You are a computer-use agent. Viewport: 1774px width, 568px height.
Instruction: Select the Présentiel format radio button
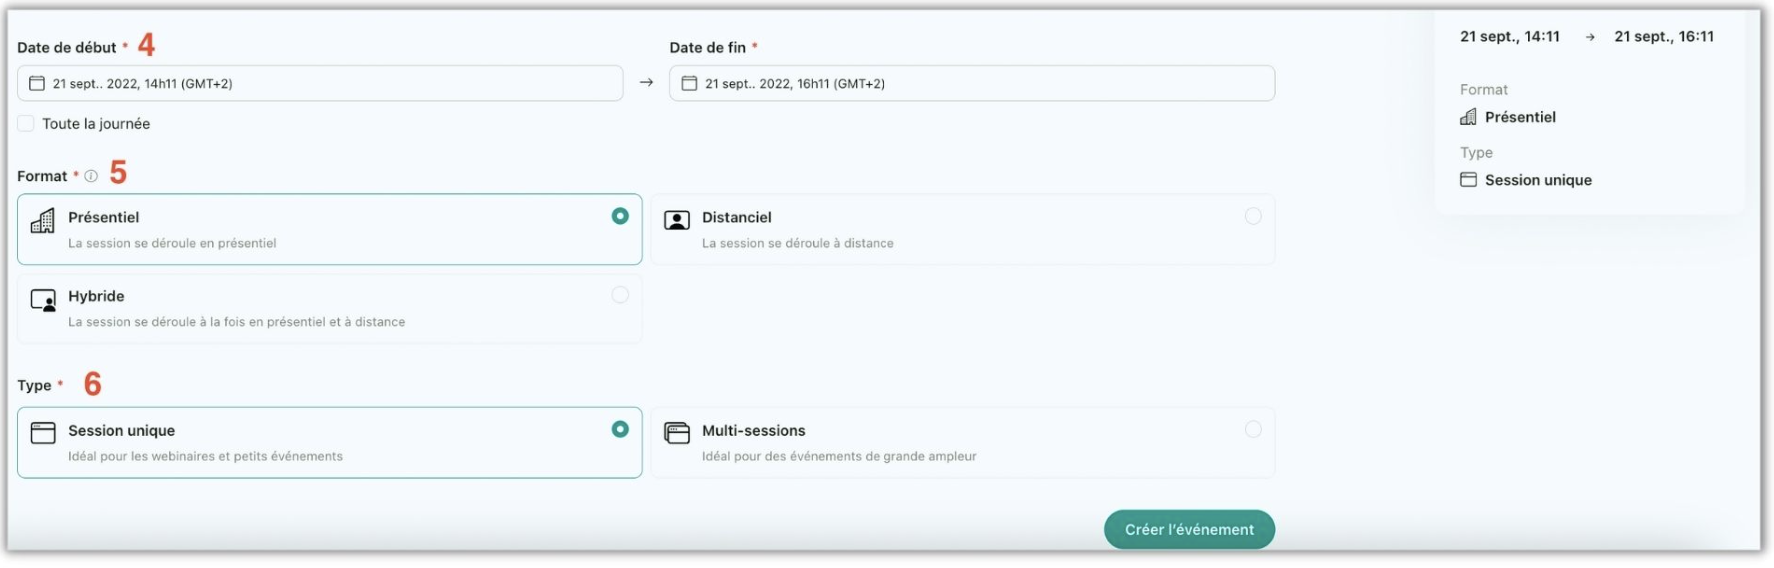pos(620,216)
